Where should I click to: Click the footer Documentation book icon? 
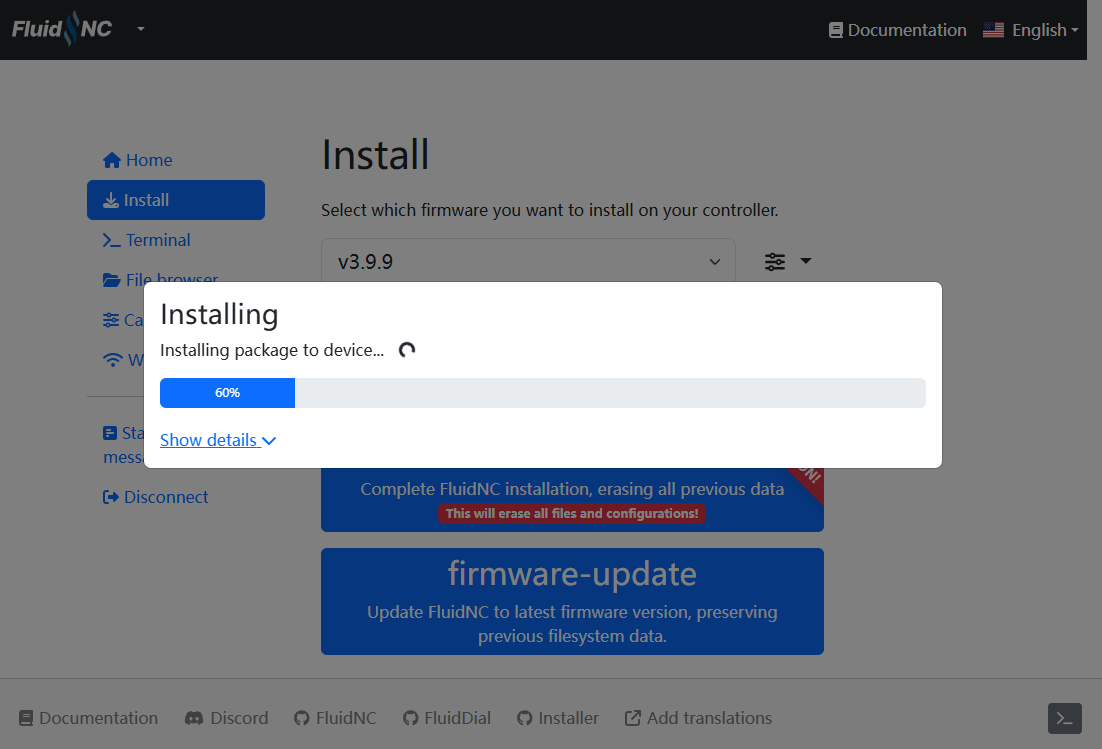click(26, 718)
